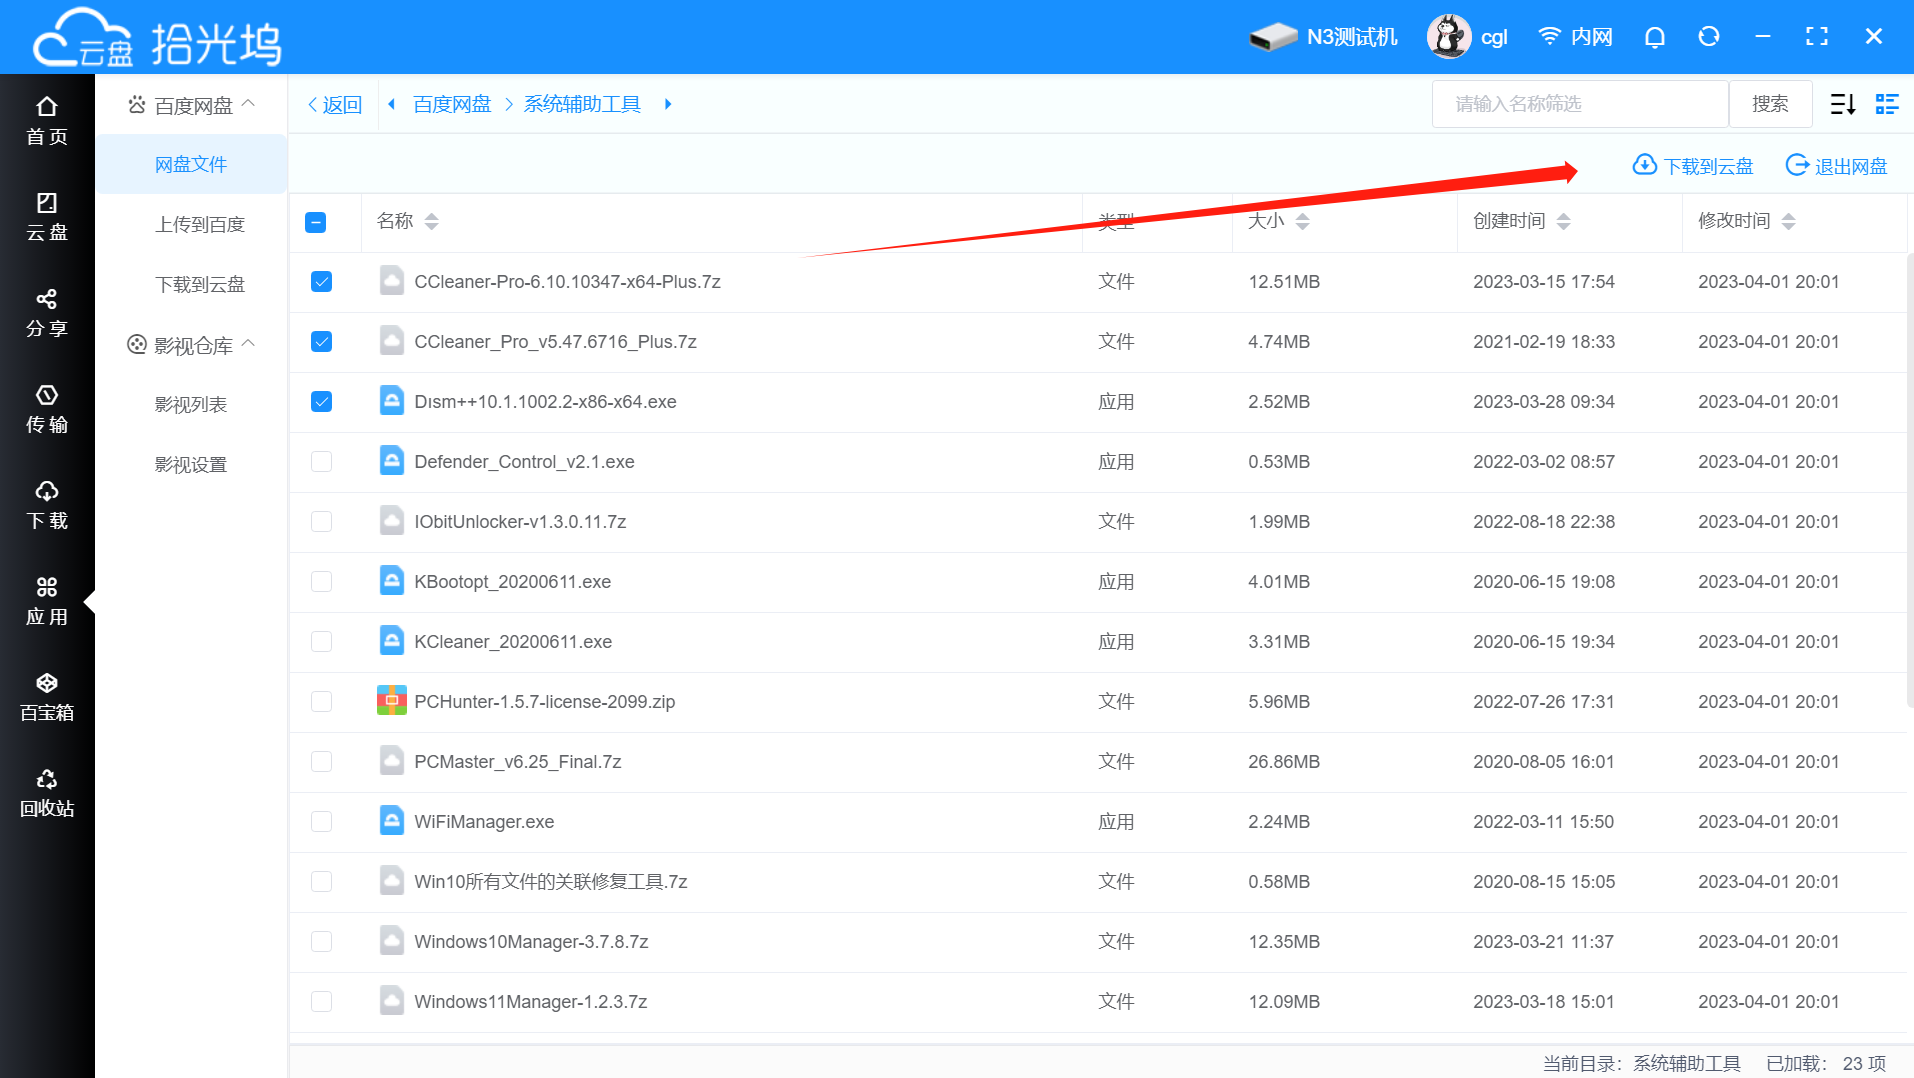The image size is (1914, 1078).
Task: Click the PCHunter zip file icon
Action: [392, 701]
